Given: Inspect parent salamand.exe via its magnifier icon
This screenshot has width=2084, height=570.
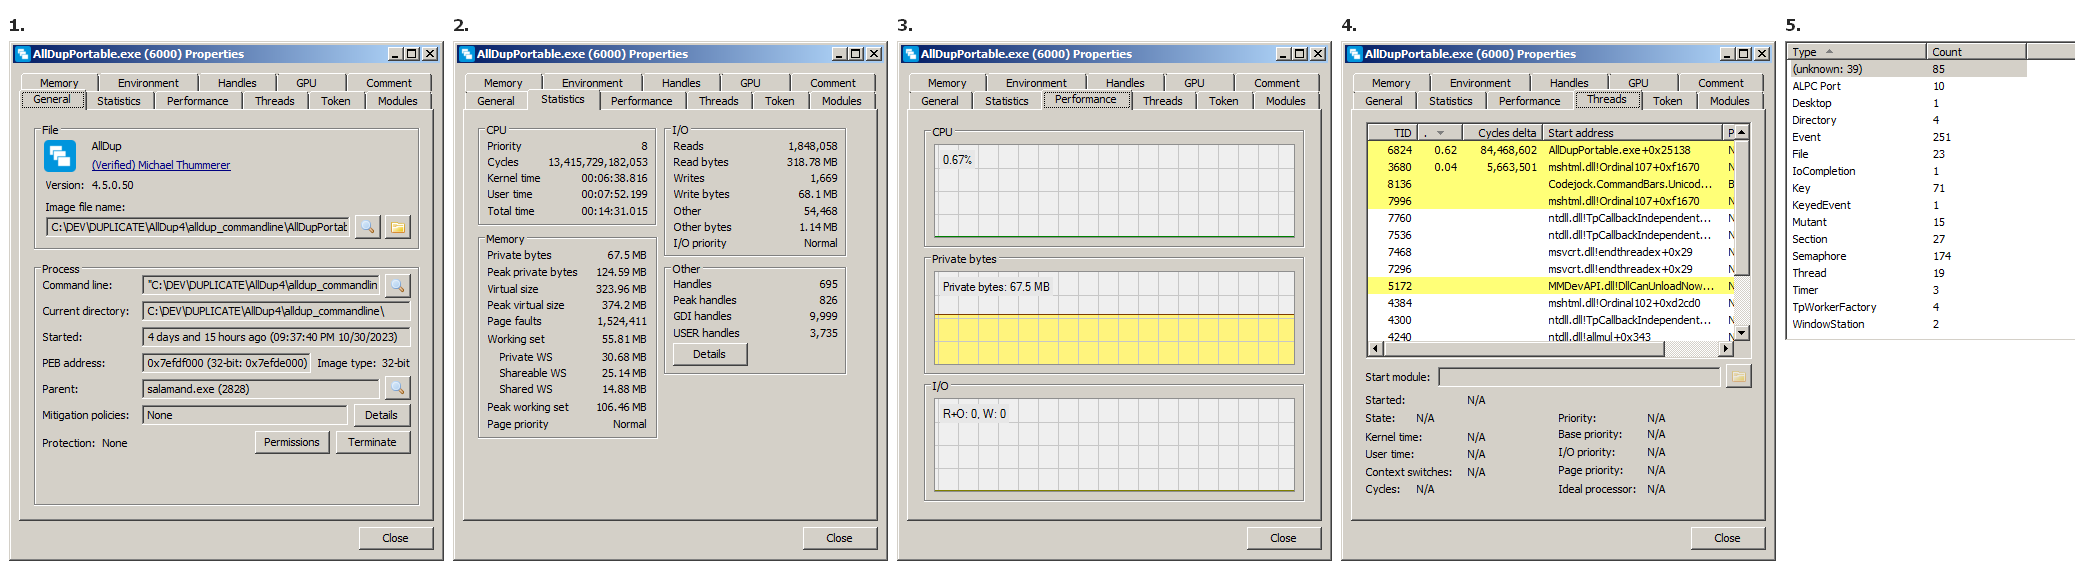Looking at the screenshot, I should coord(397,388).
